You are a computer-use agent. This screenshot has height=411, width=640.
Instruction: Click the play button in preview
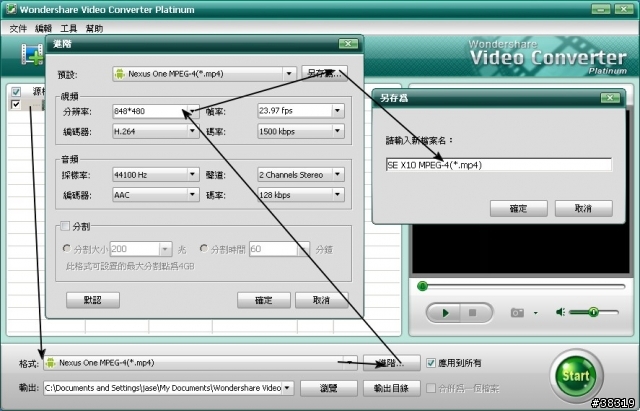click(444, 313)
